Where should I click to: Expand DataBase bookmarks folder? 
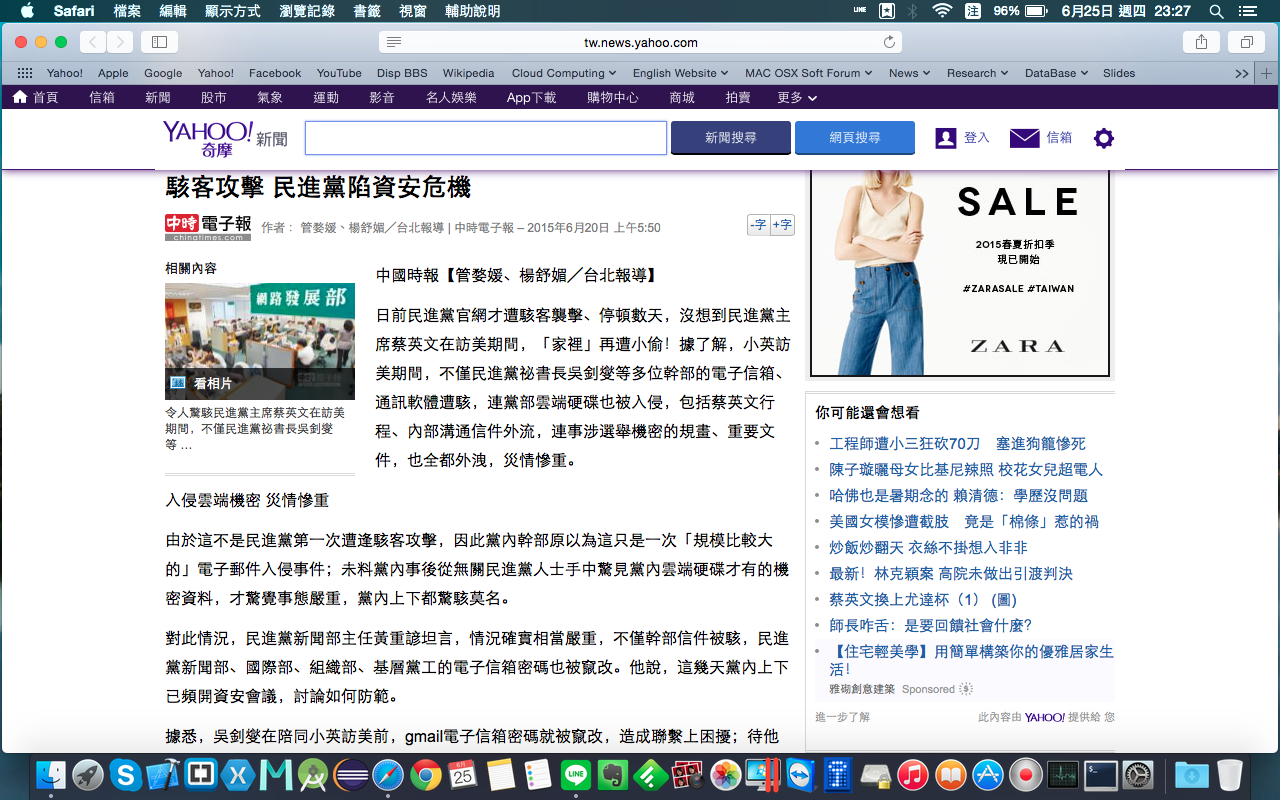(x=1056, y=73)
